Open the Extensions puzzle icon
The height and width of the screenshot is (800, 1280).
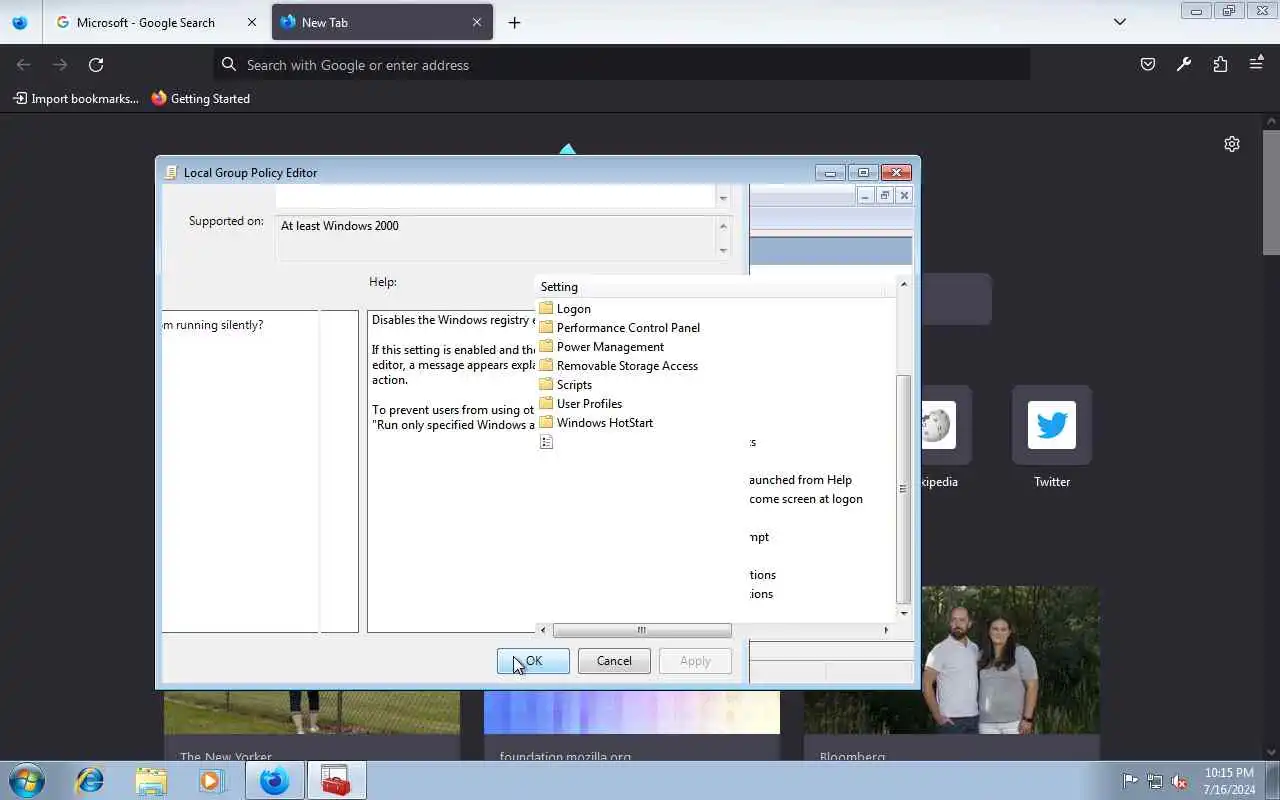tap(1220, 64)
